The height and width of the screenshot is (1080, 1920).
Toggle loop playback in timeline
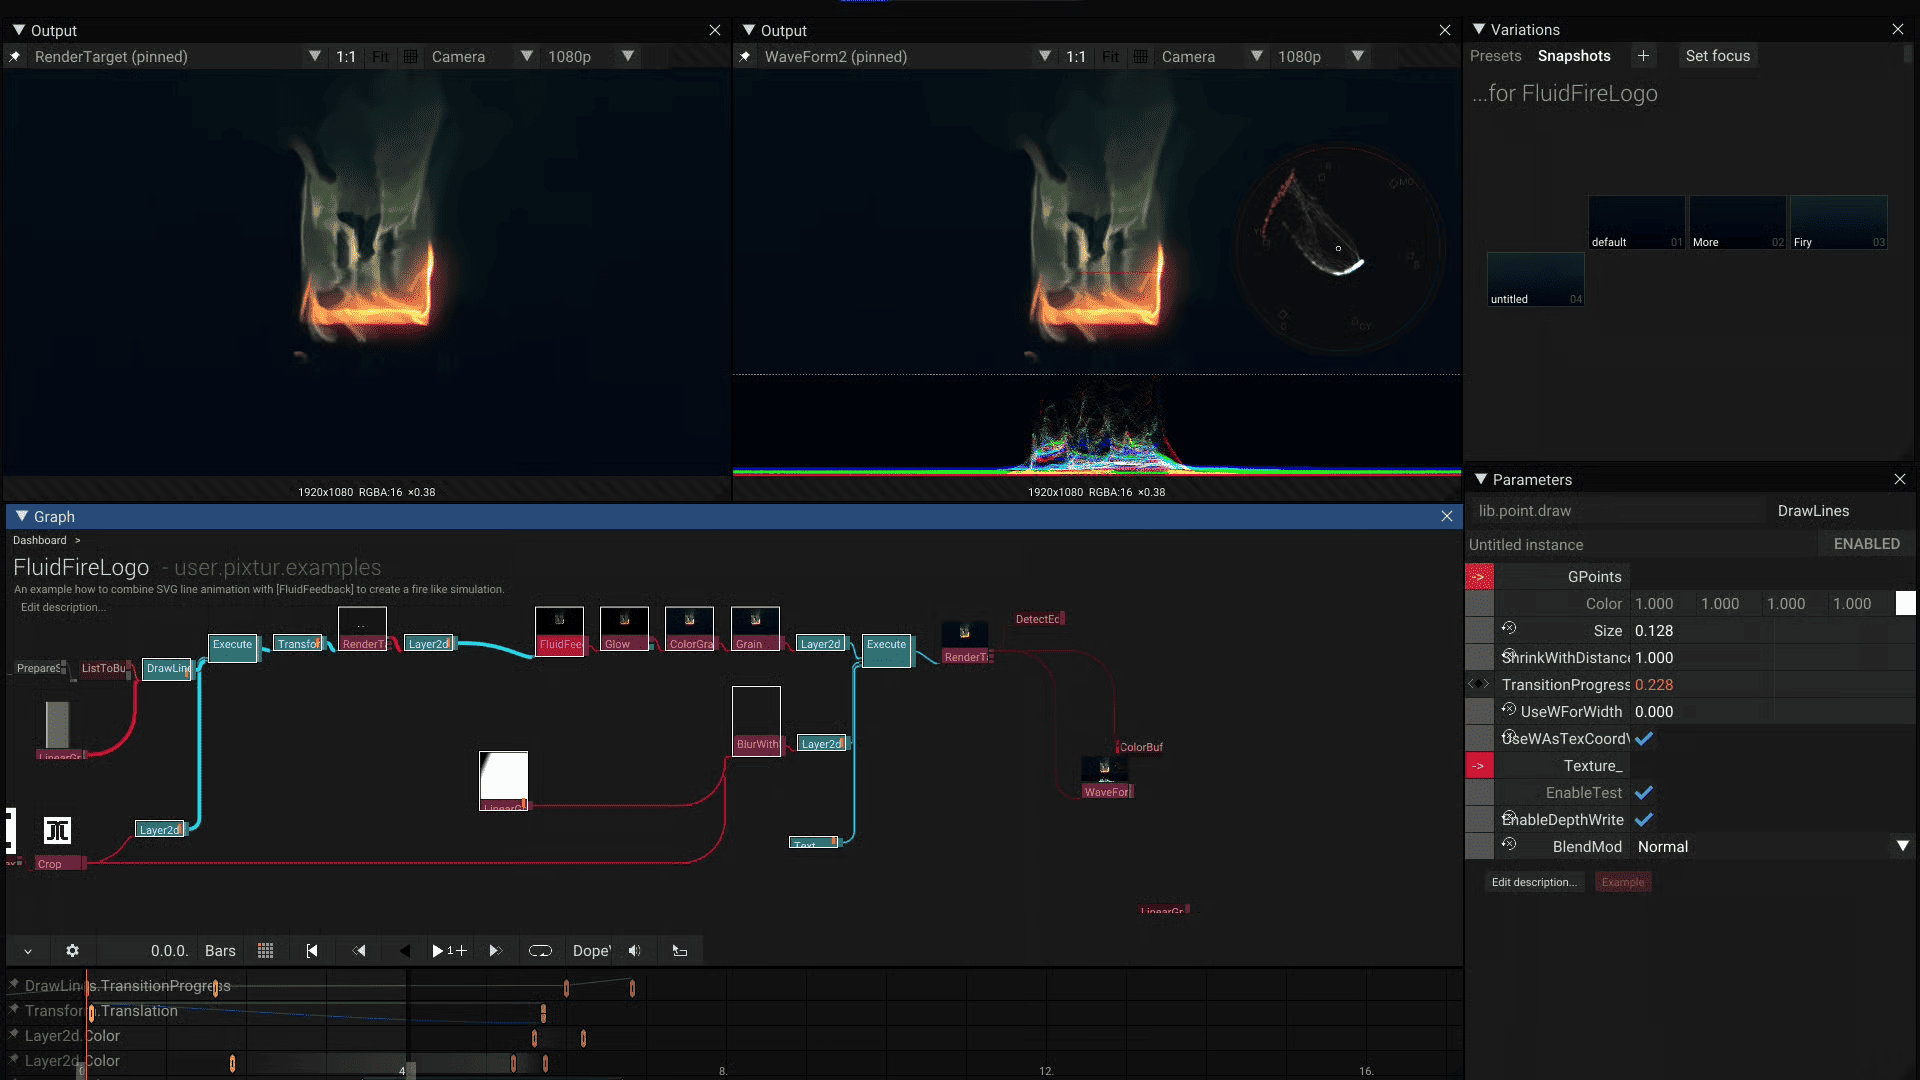click(540, 951)
